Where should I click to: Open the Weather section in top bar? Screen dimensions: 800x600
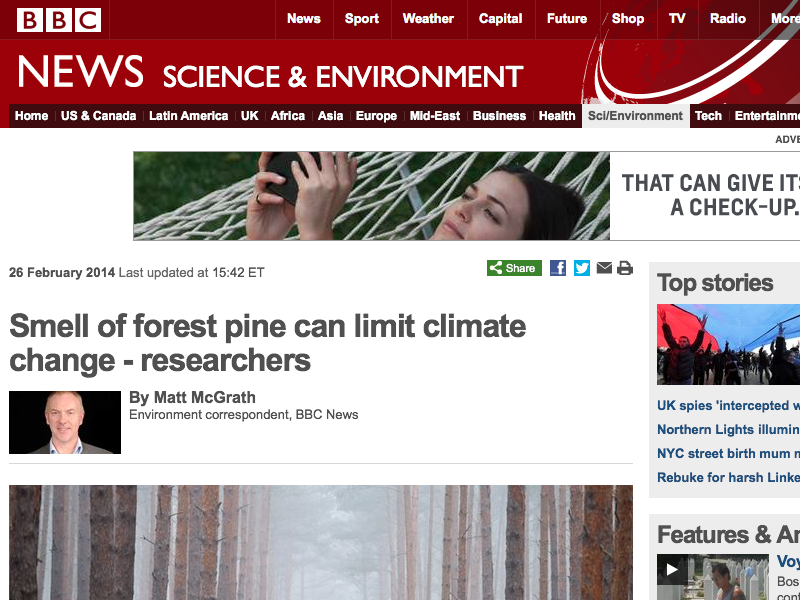click(428, 19)
